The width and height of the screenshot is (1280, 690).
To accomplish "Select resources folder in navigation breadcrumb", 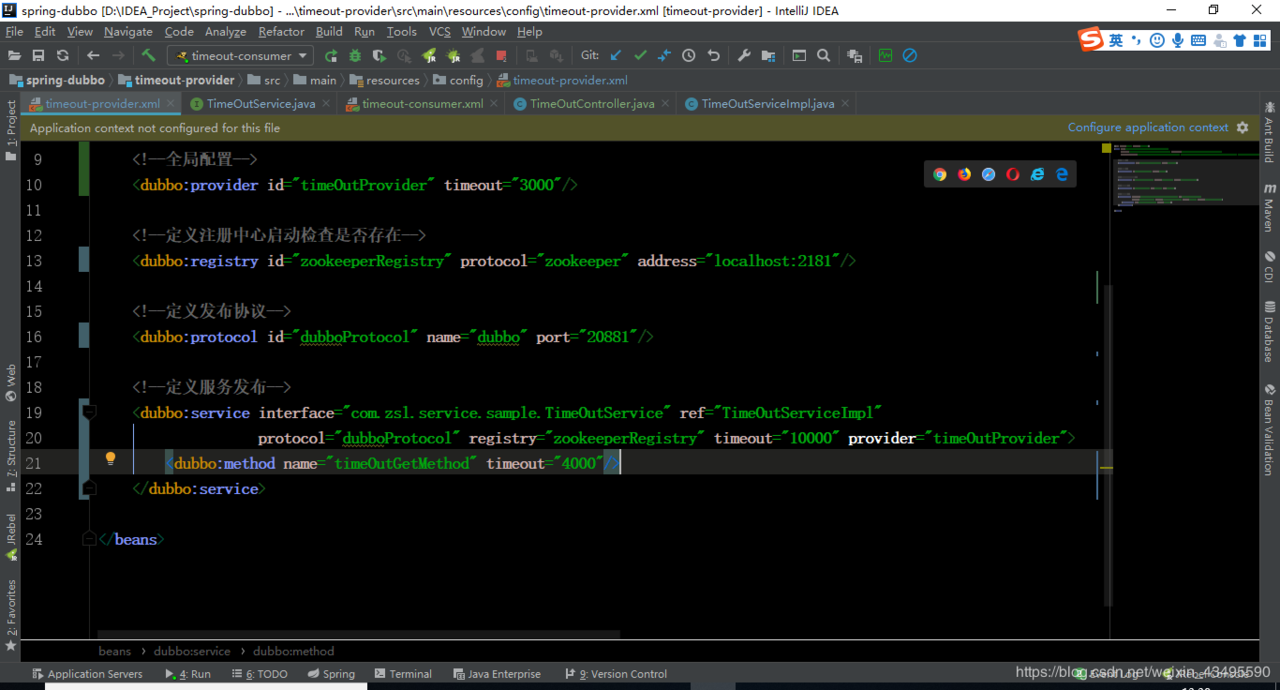I will [x=385, y=80].
